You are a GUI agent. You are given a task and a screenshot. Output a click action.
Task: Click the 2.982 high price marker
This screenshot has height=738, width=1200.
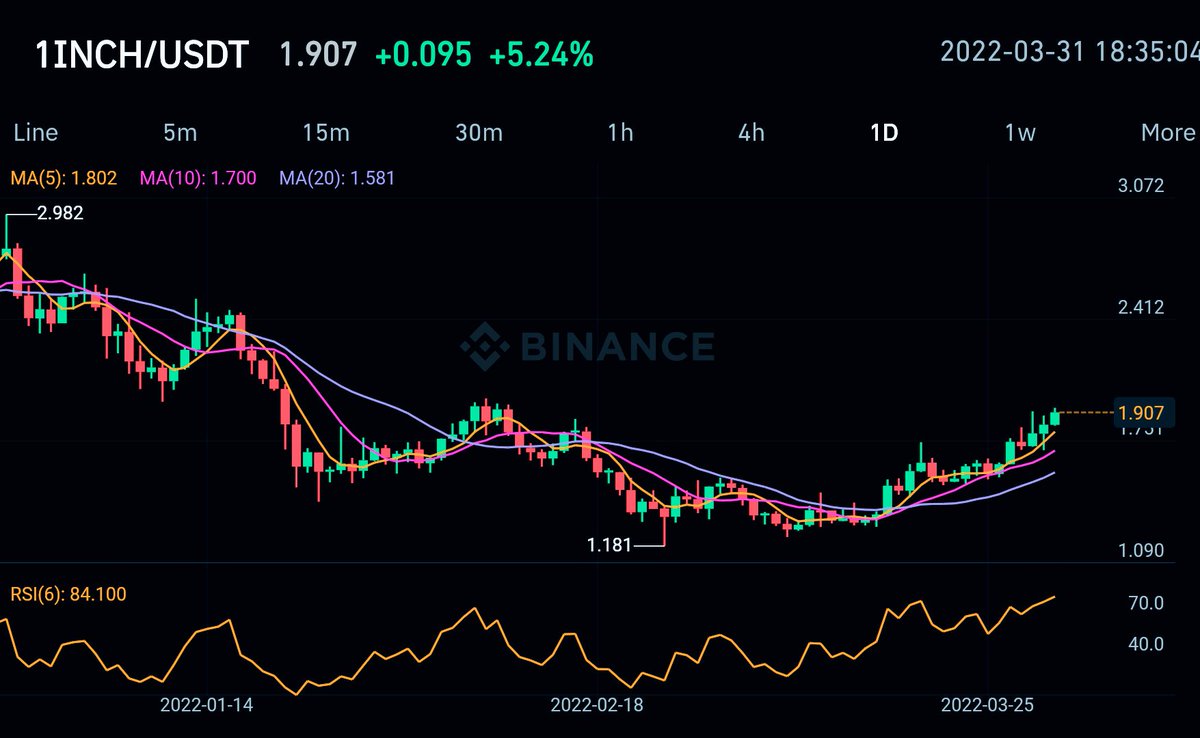point(60,212)
